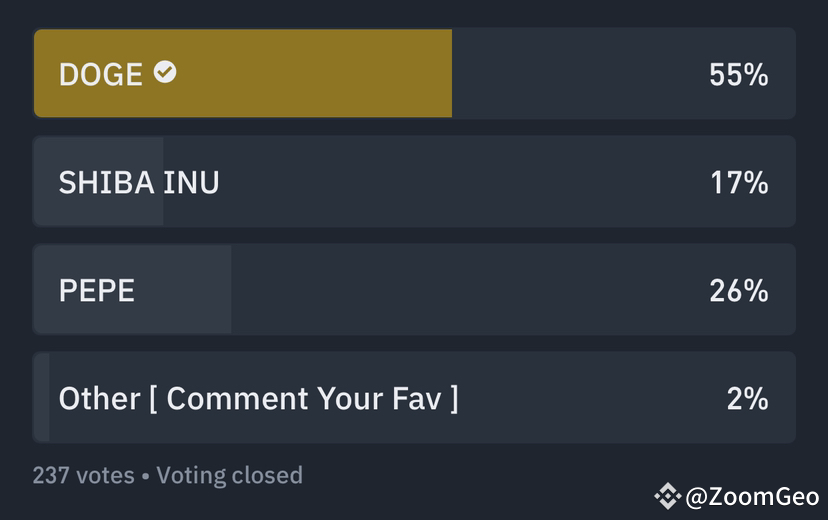Image resolution: width=828 pixels, height=520 pixels.
Task: Click the 55% result for DOGE
Action: 738,74
